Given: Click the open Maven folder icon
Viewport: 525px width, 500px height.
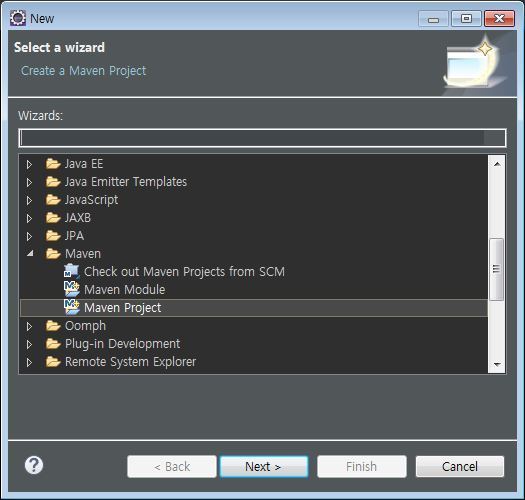Looking at the screenshot, I should (53, 254).
